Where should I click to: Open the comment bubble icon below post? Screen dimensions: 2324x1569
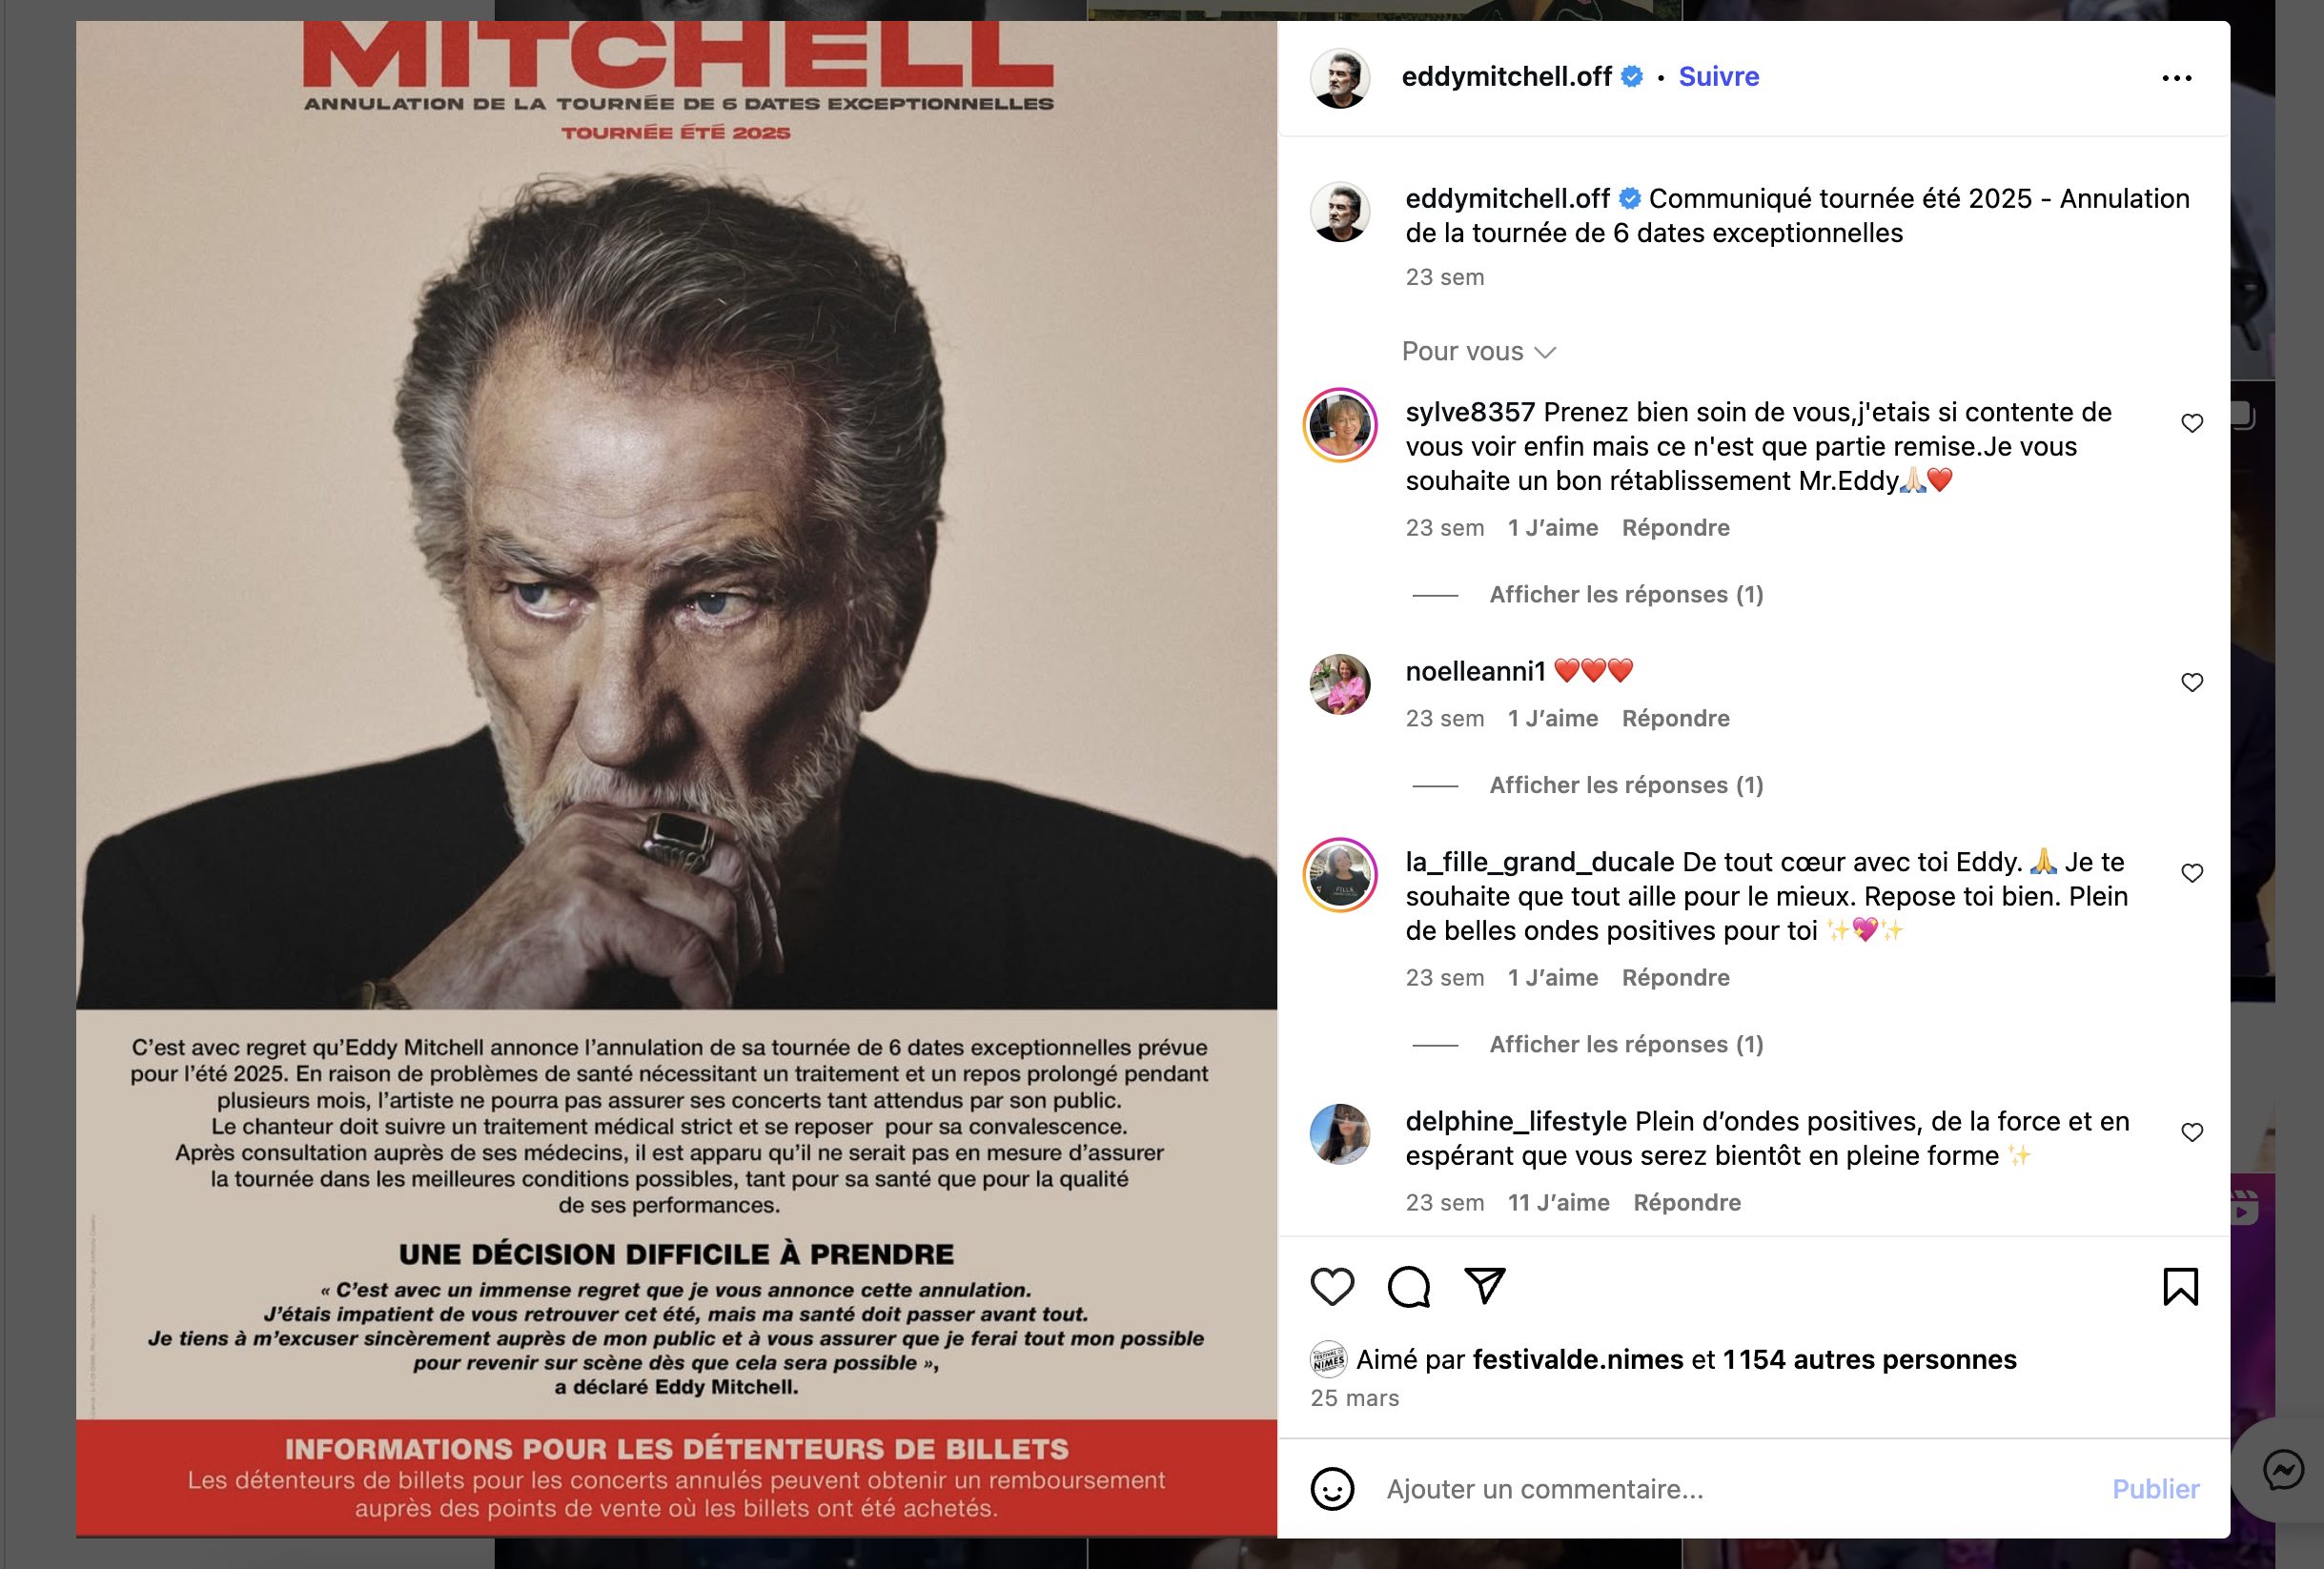[1408, 1287]
